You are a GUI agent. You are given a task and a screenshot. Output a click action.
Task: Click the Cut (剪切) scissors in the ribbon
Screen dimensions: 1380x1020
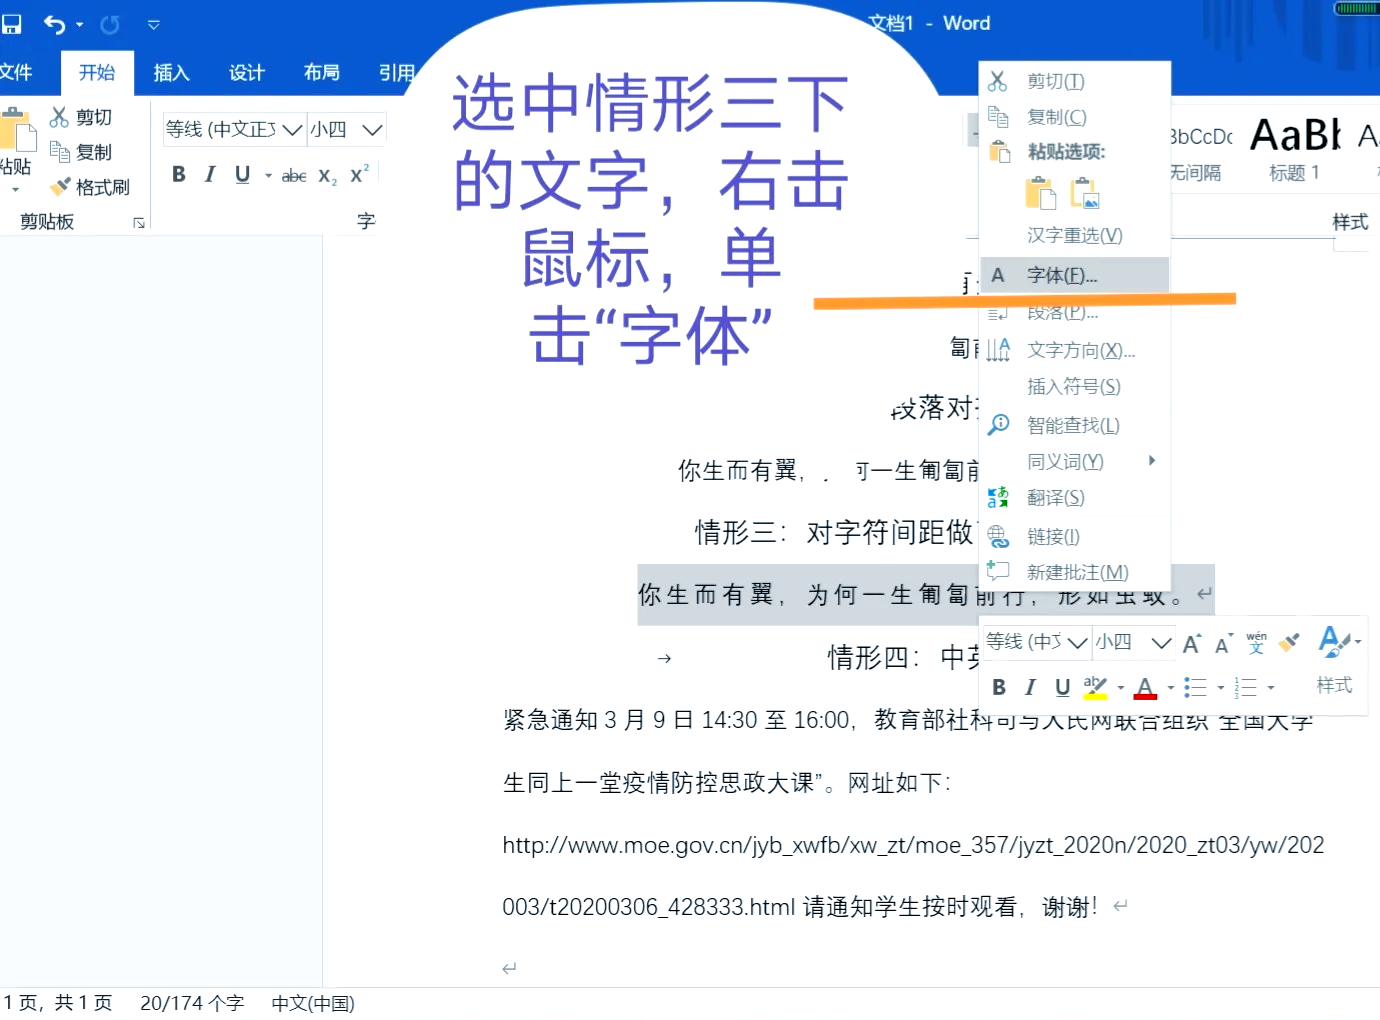click(x=81, y=117)
